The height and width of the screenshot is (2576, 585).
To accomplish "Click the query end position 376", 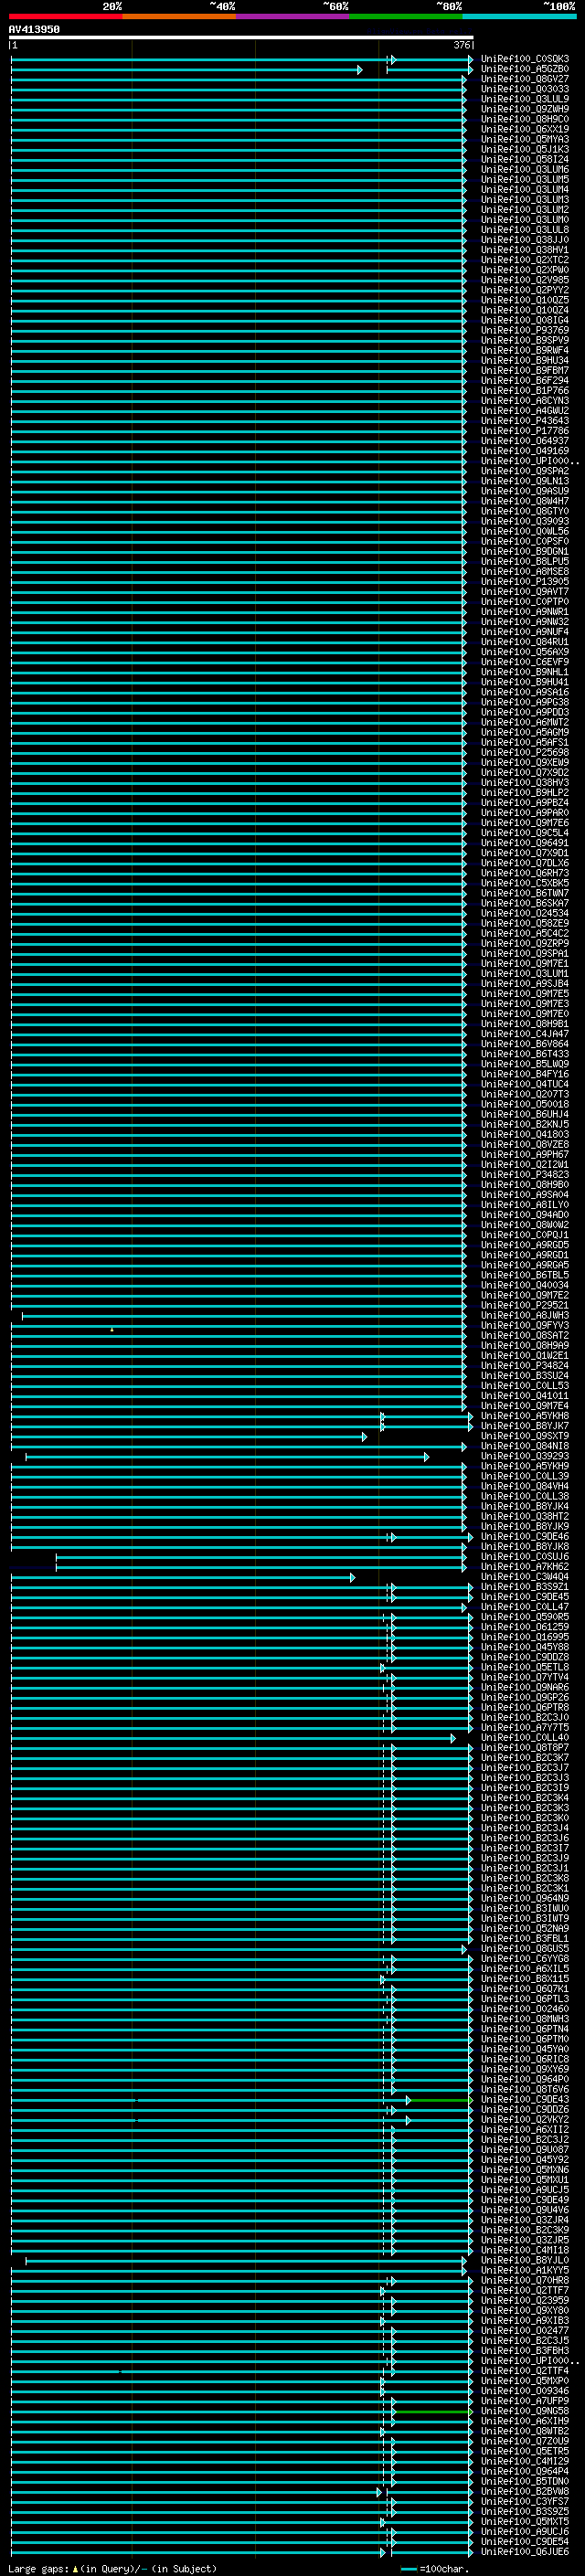I will click(x=461, y=45).
